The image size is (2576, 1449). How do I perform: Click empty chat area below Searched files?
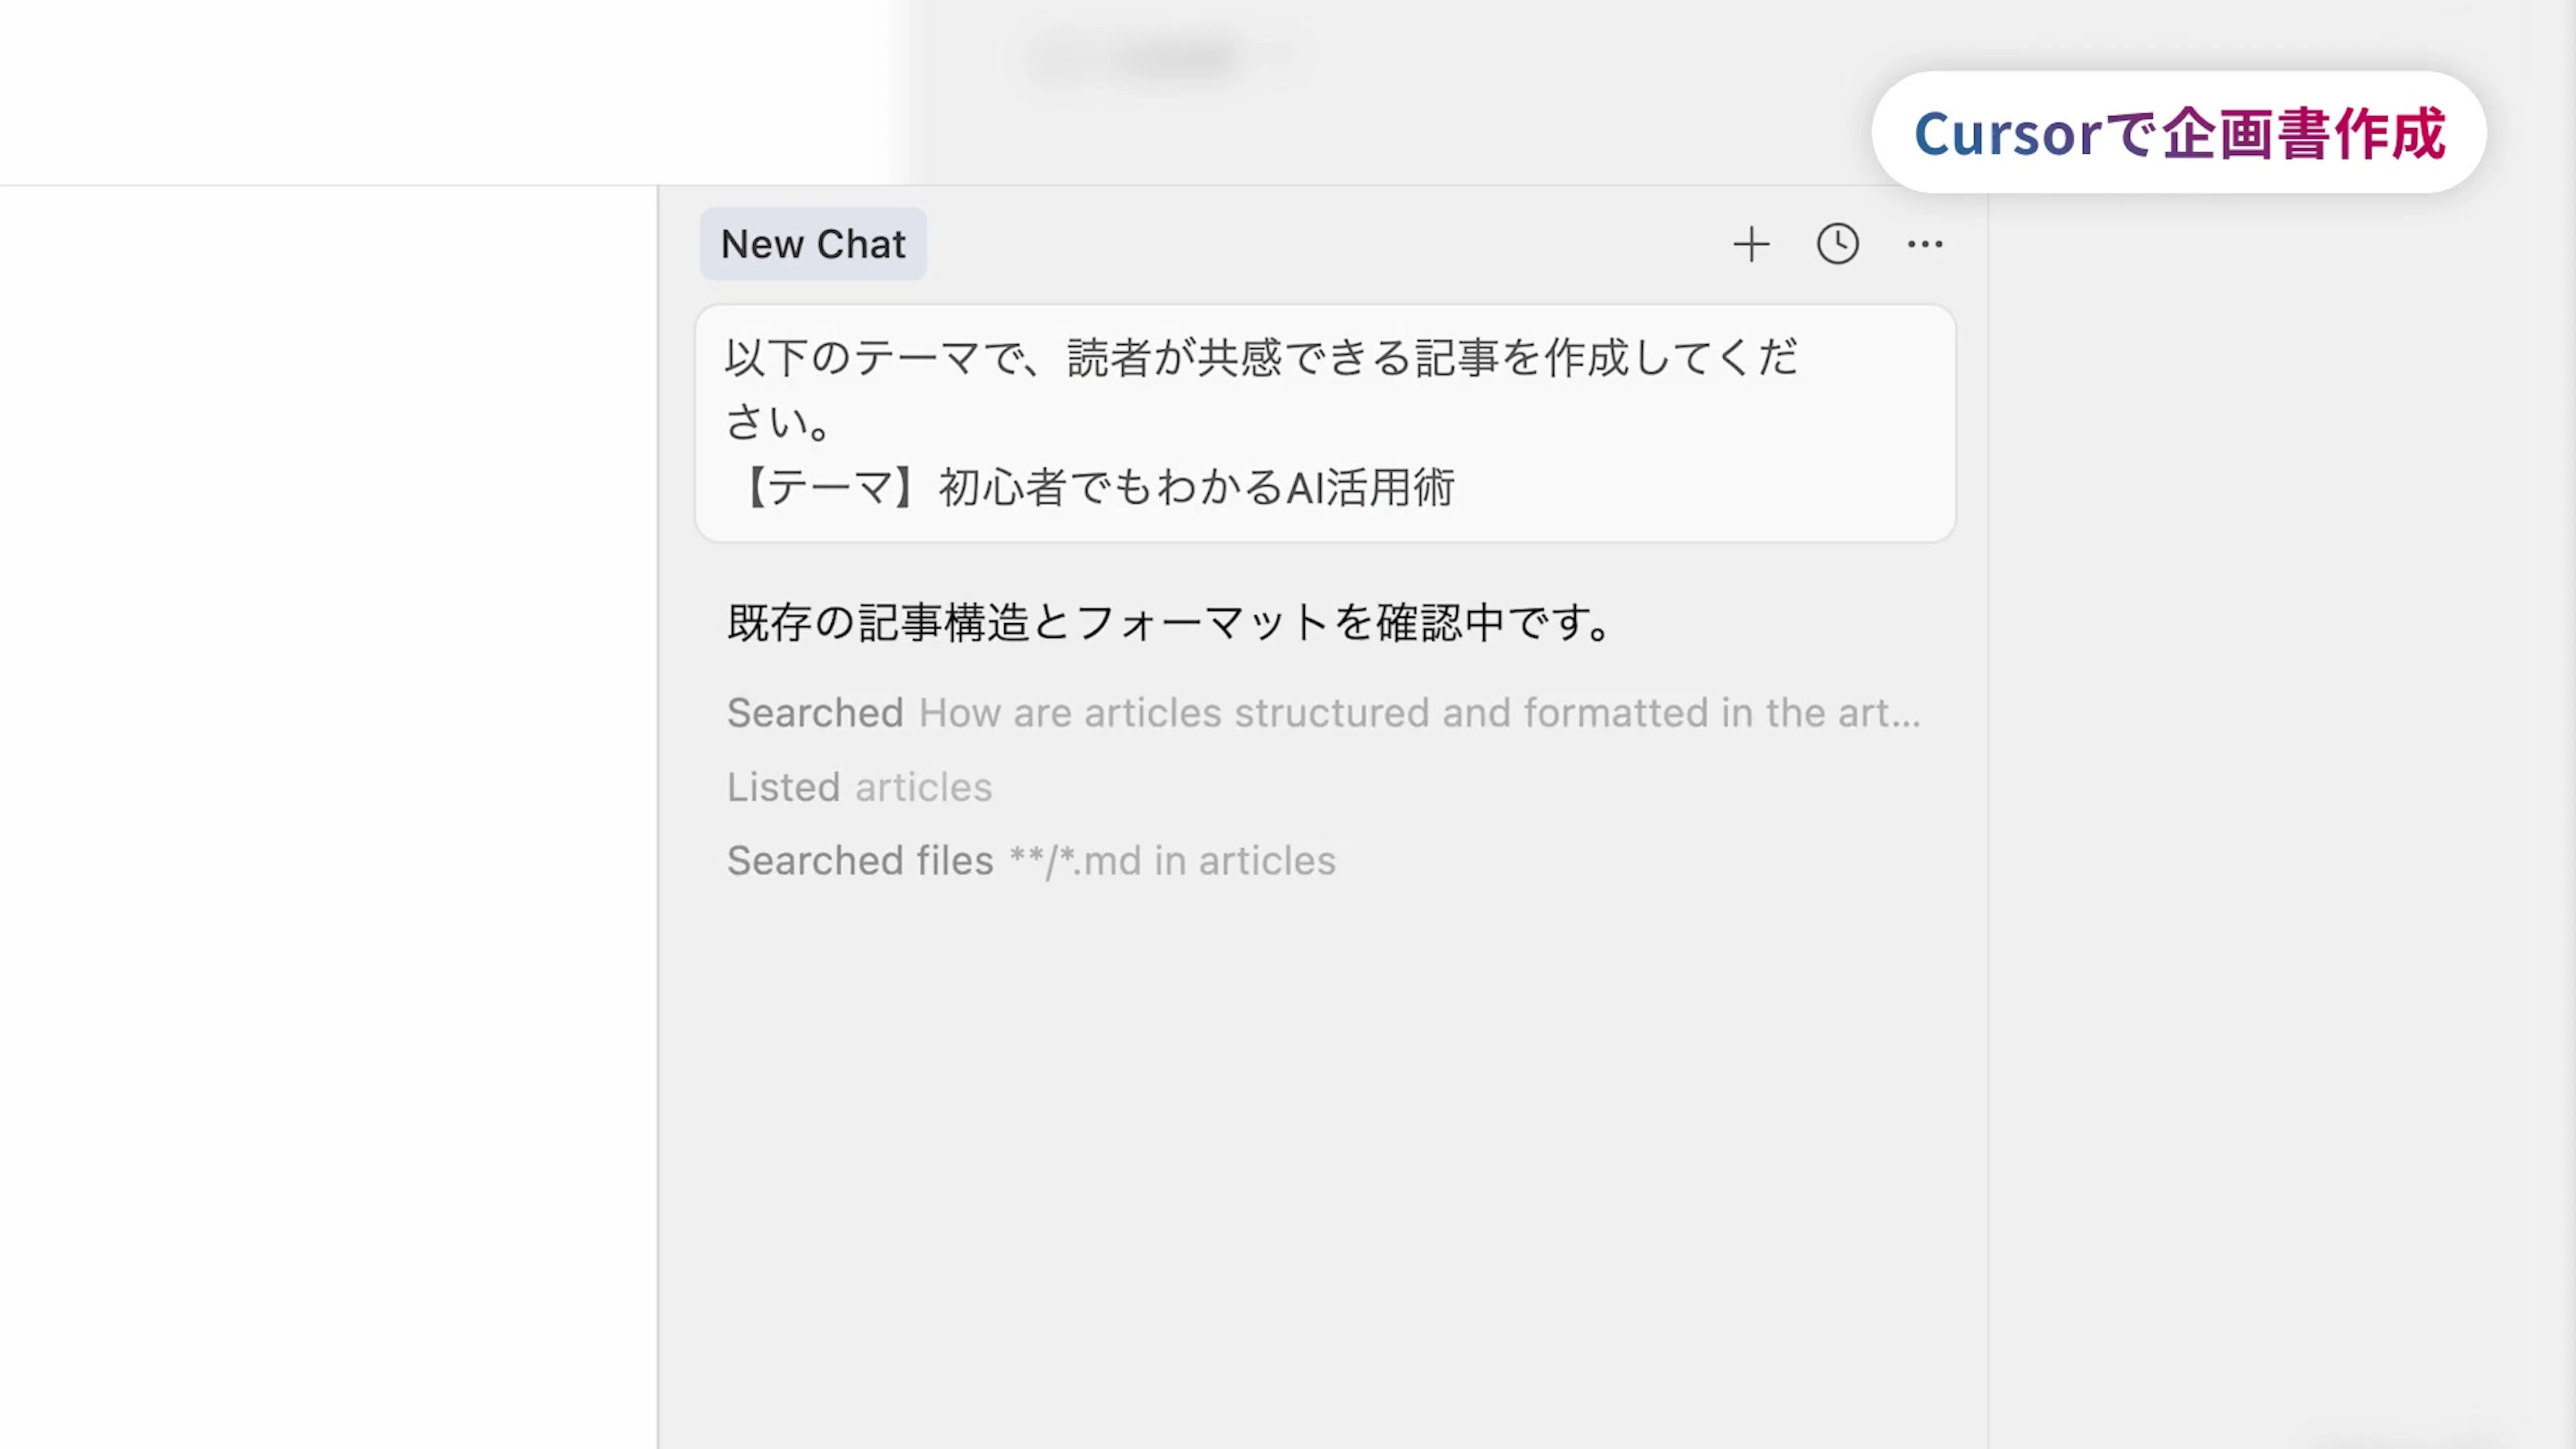(x=1320, y=1150)
